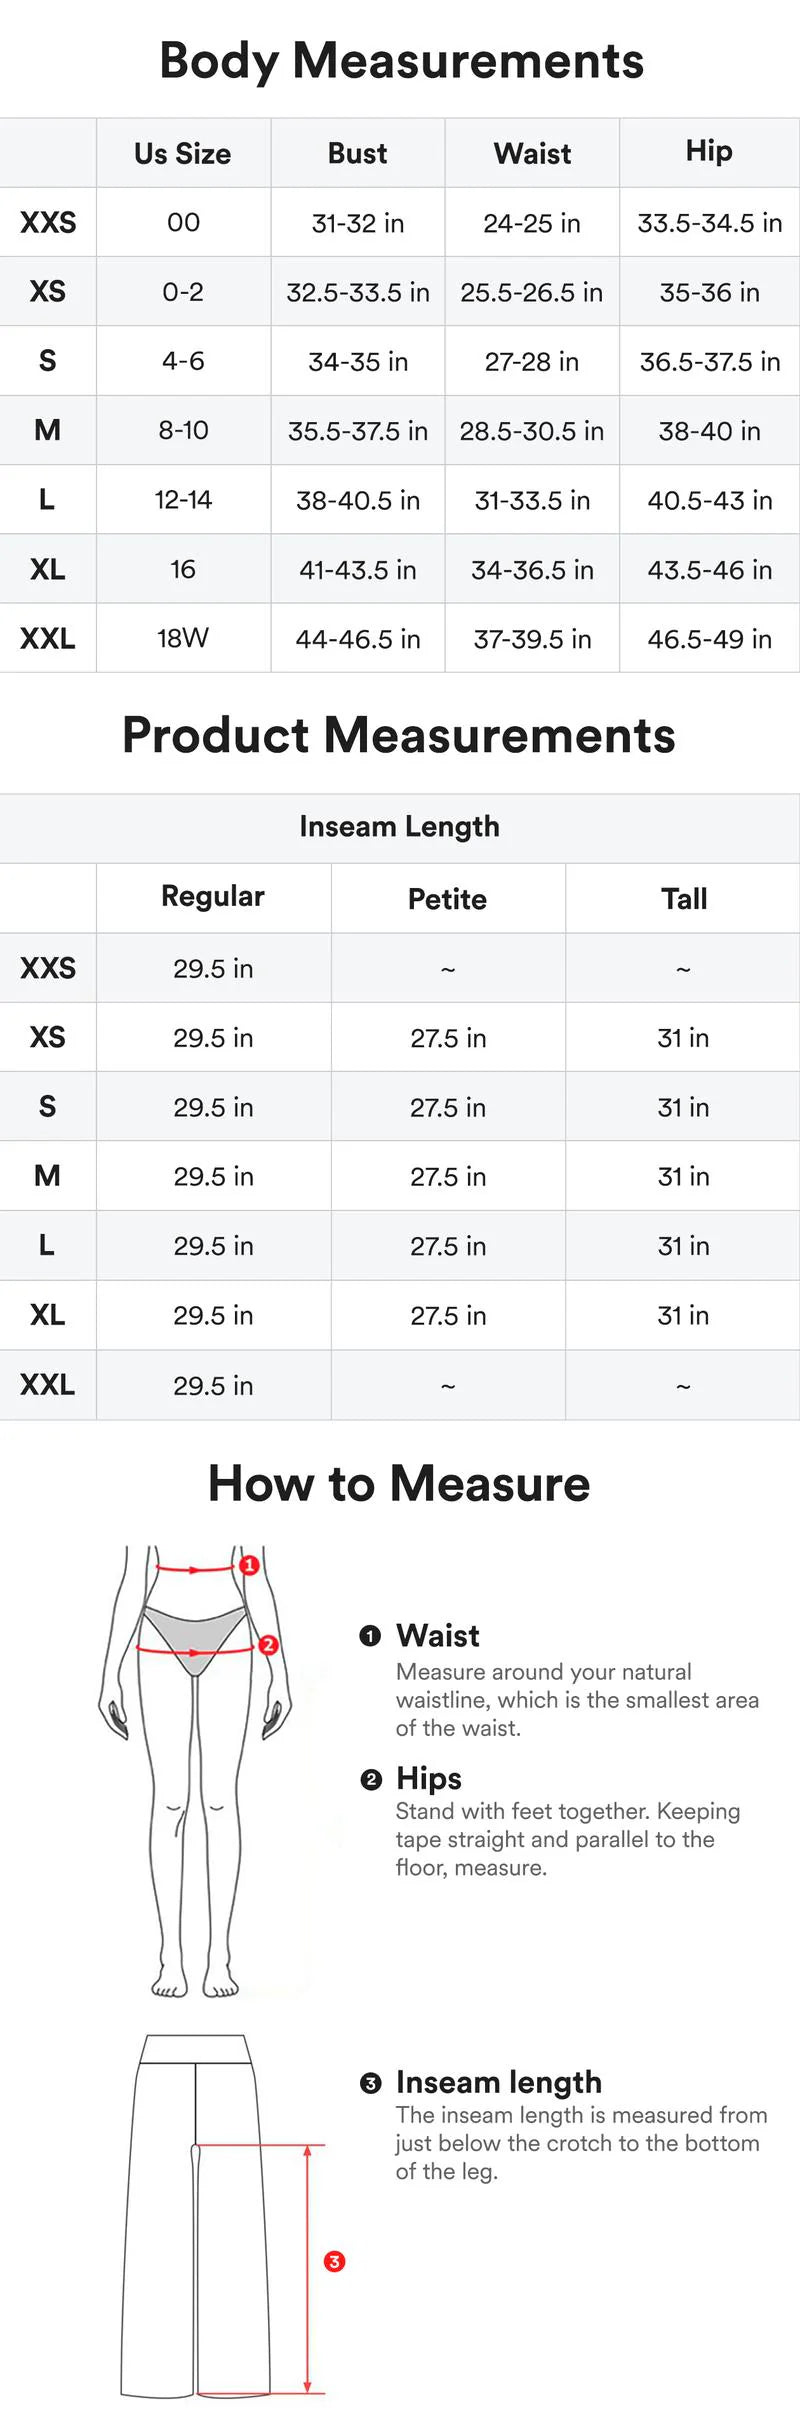Screen dimensions: 800x2431
Task: Click the red number 1 marker on body figure
Action: tap(249, 1565)
